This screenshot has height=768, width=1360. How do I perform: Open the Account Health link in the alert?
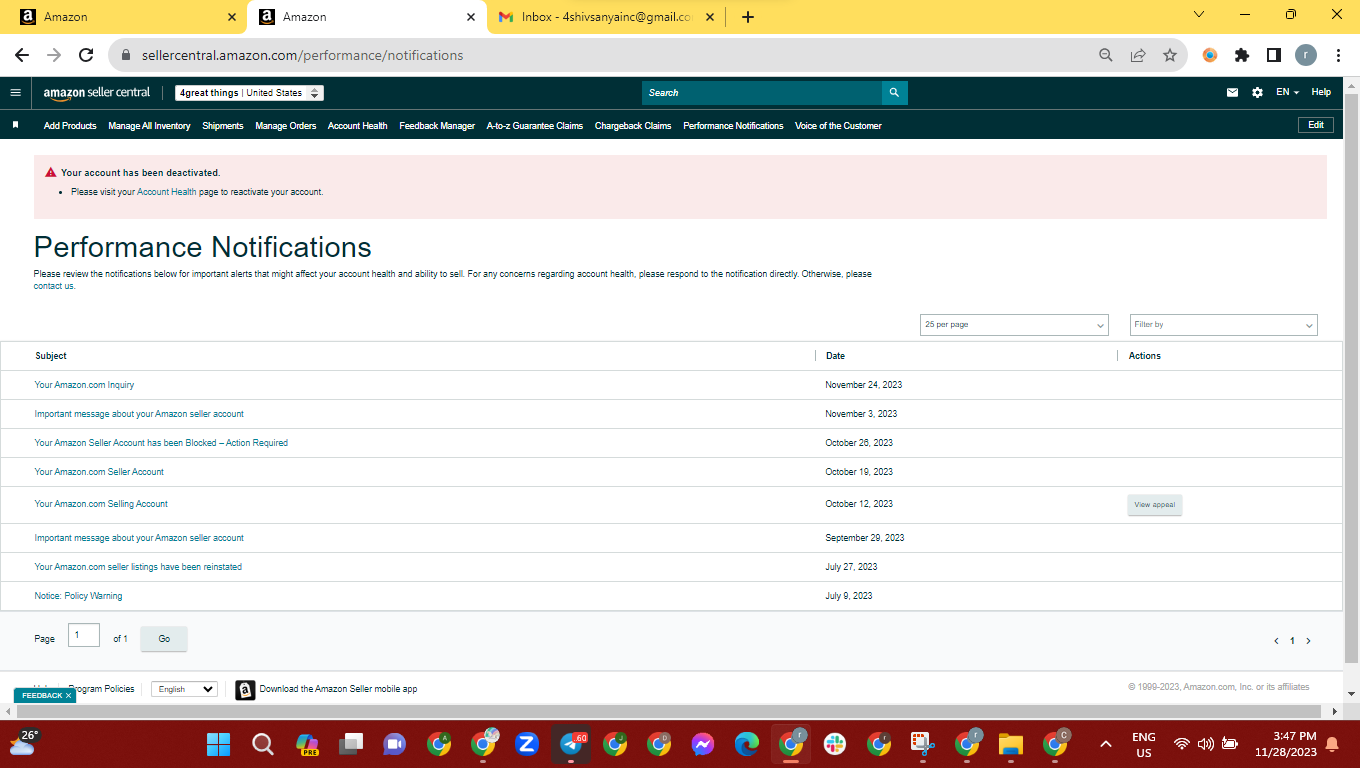167,192
